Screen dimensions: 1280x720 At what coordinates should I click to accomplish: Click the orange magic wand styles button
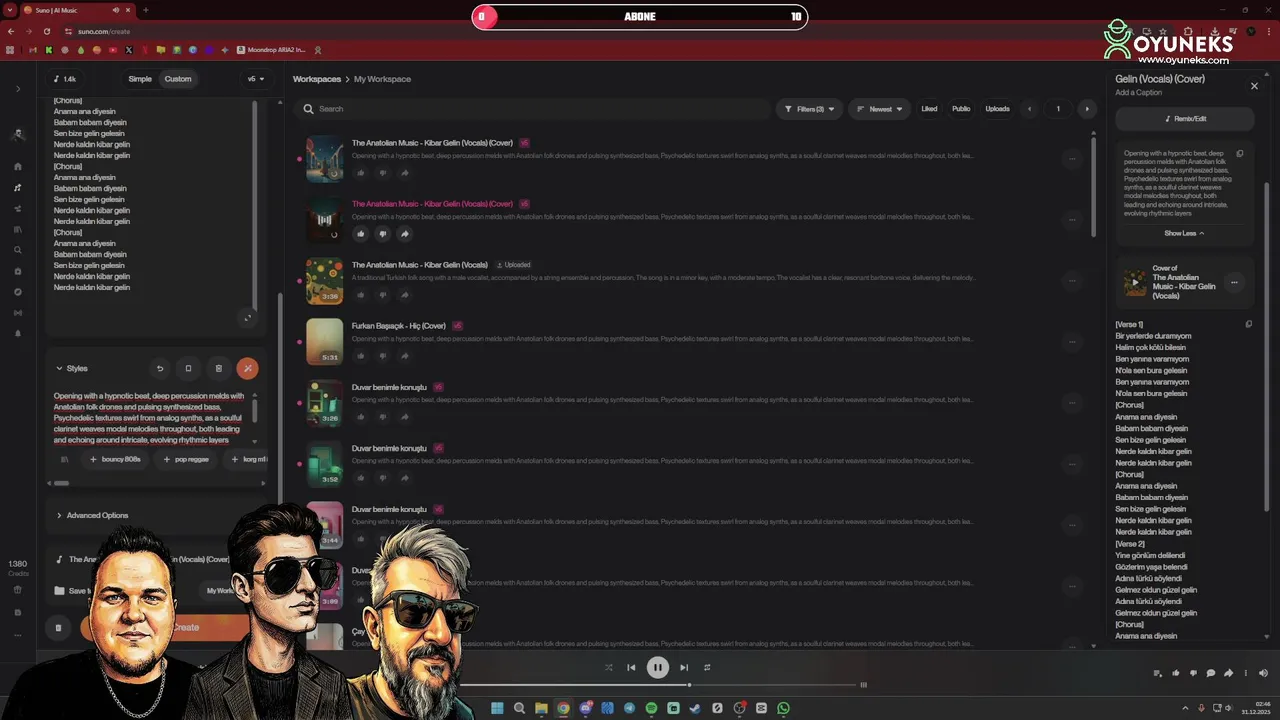[247, 368]
